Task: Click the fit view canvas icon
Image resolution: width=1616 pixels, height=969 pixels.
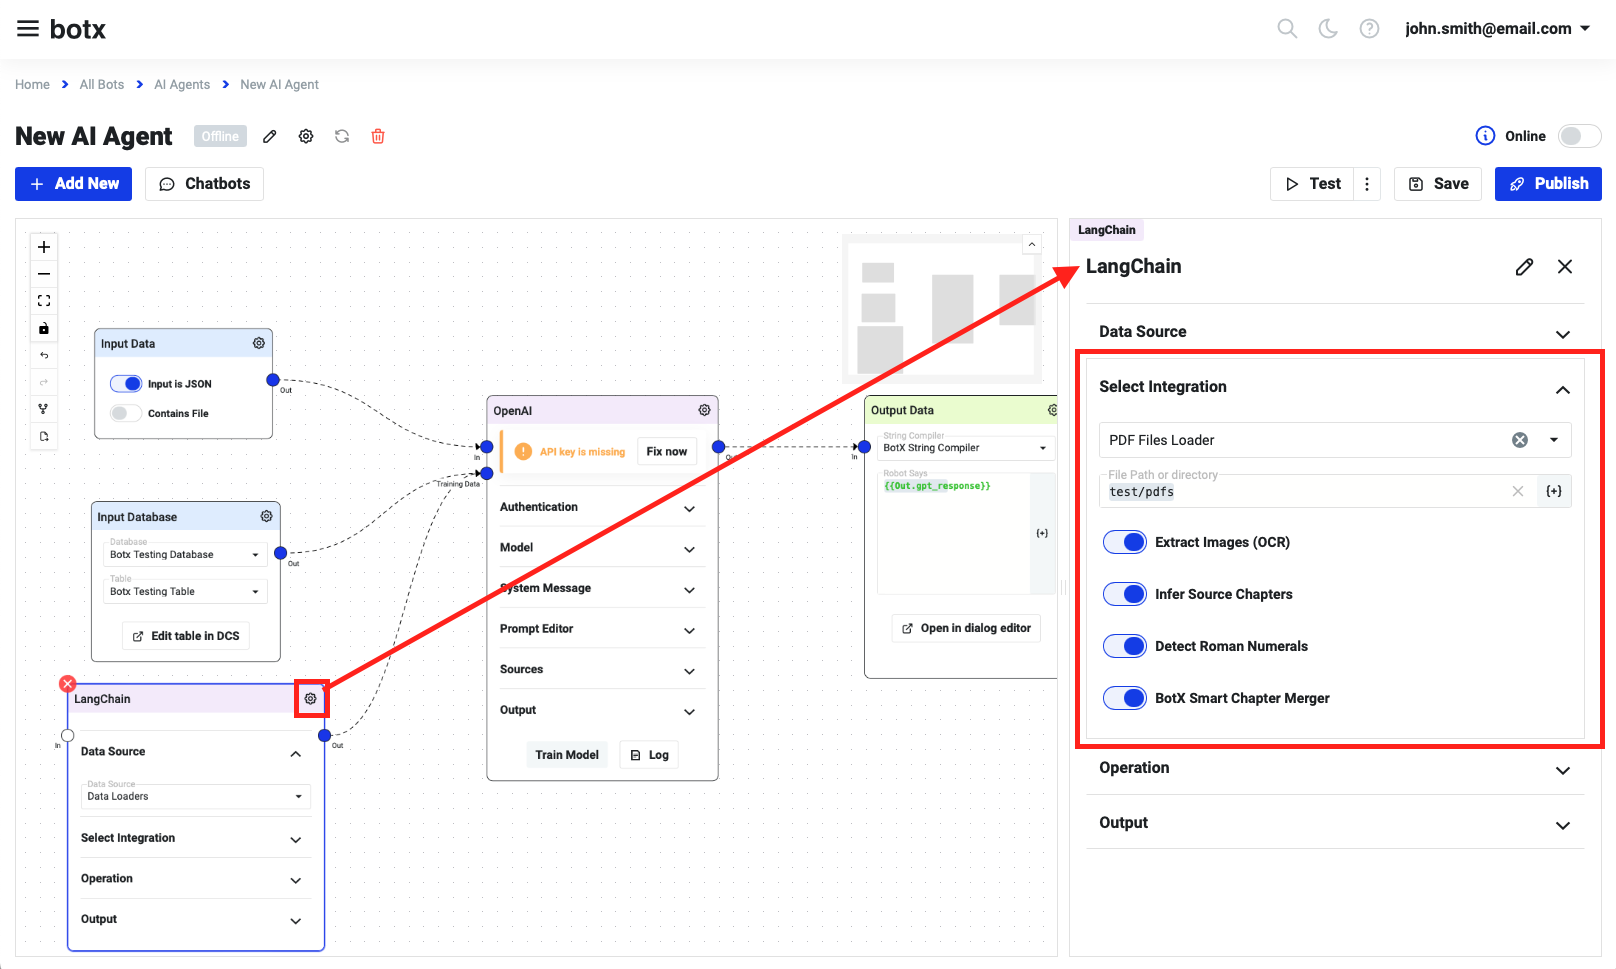Action: [44, 301]
